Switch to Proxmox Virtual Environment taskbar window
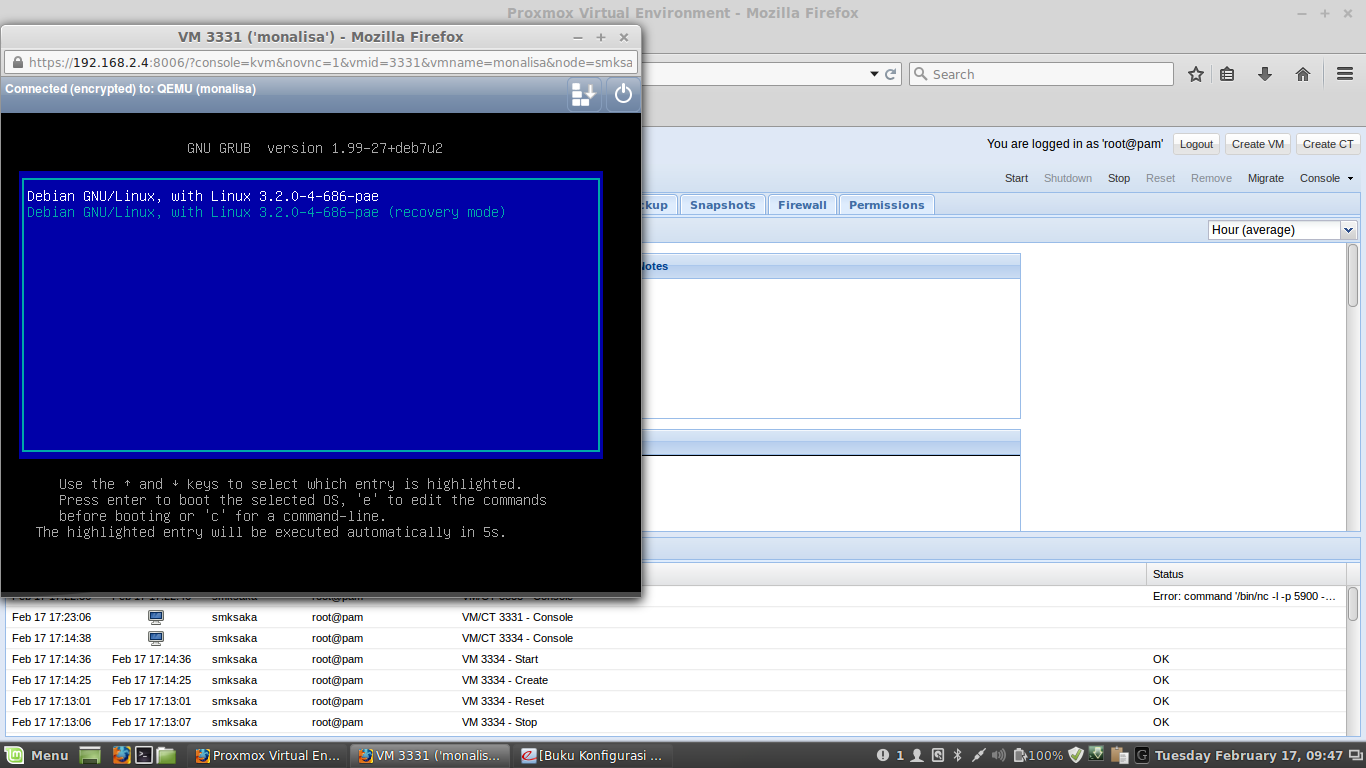The image size is (1366, 768). [x=268, y=755]
